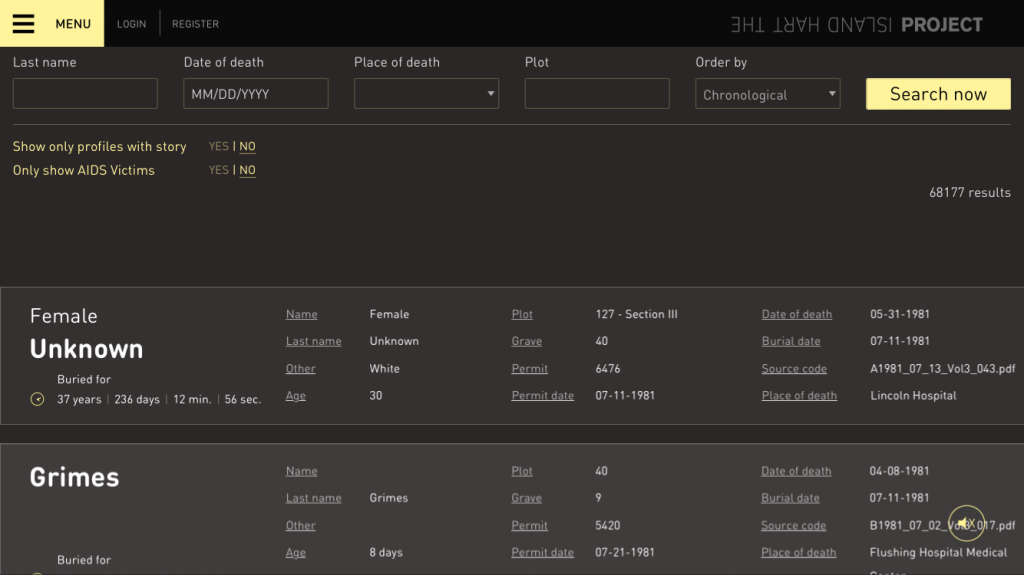Enable Only show AIDS Victims with YES

pyautogui.click(x=218, y=171)
